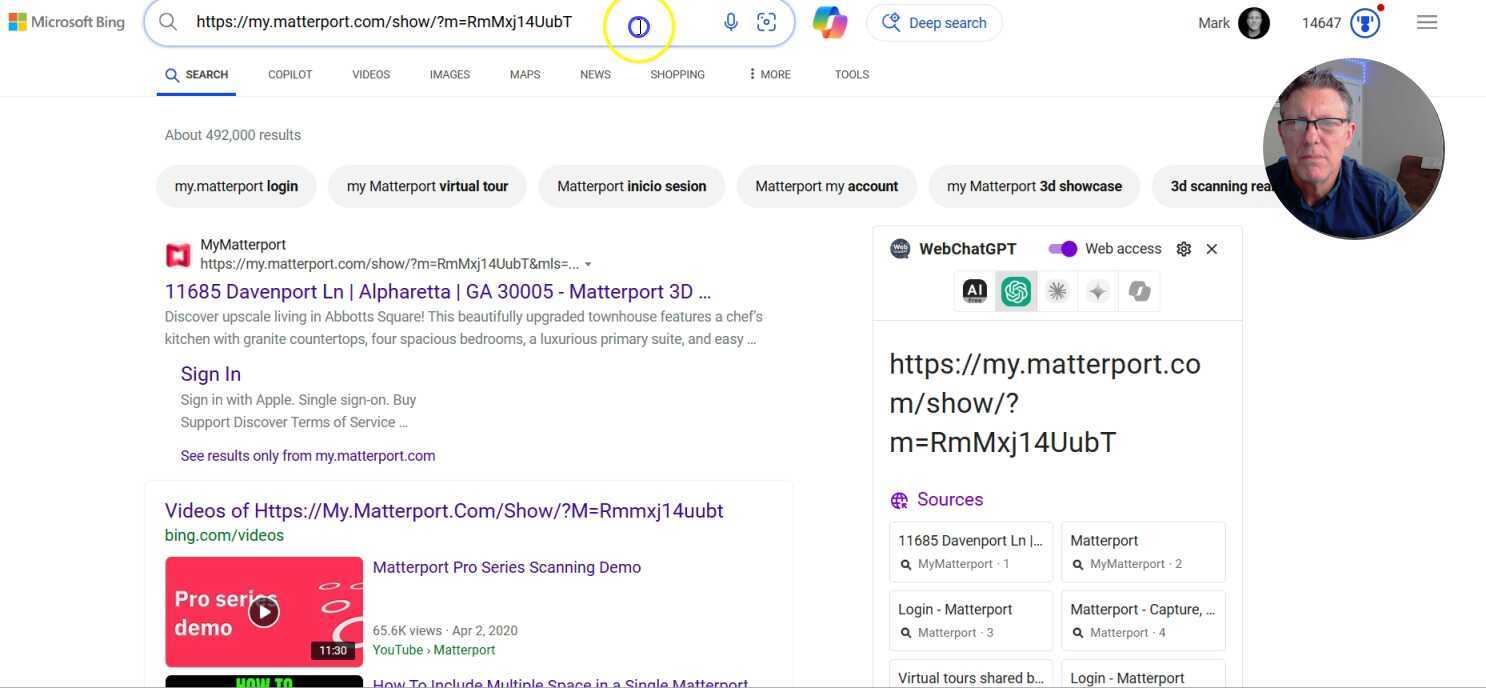This screenshot has width=1486, height=688.
Task: Open Microsoft Rewards trophy icon
Action: point(1366,23)
